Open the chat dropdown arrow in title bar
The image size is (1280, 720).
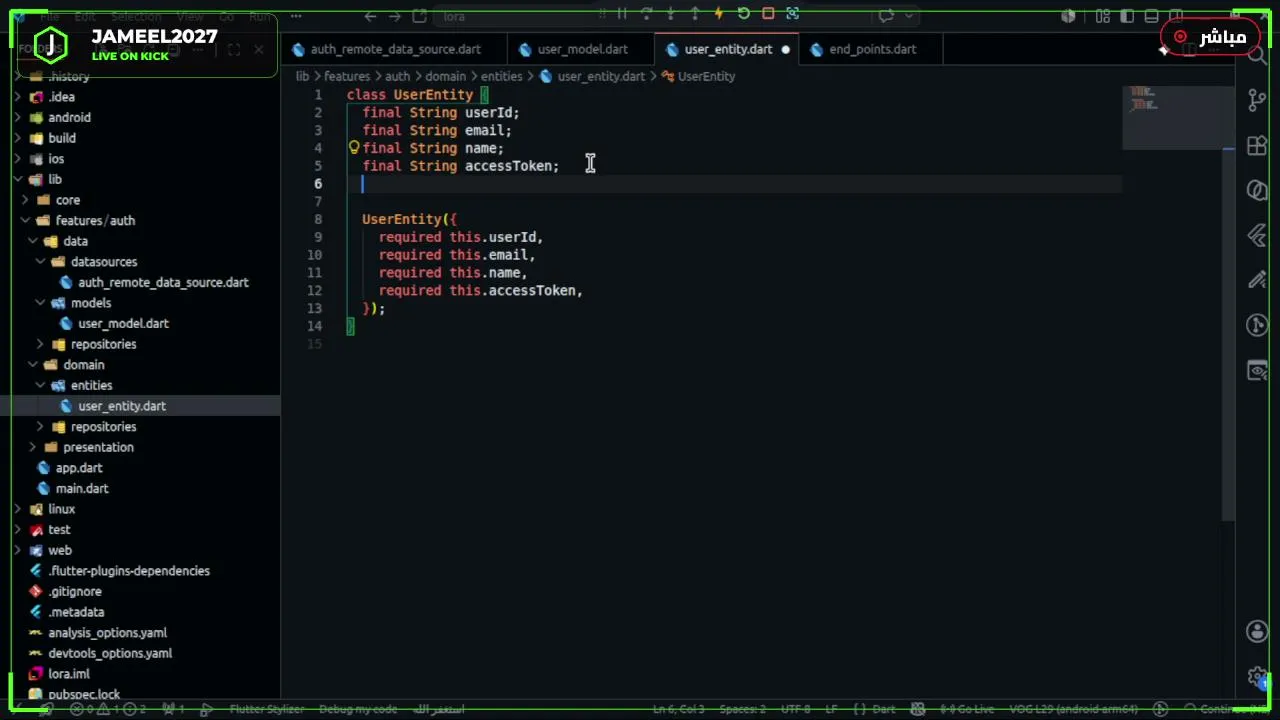click(x=908, y=16)
